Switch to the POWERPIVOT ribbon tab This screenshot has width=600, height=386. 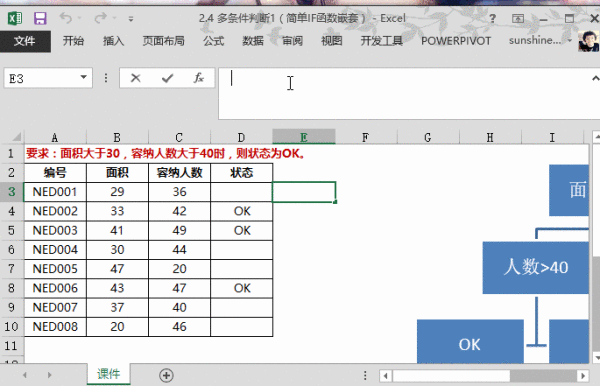pyautogui.click(x=456, y=41)
